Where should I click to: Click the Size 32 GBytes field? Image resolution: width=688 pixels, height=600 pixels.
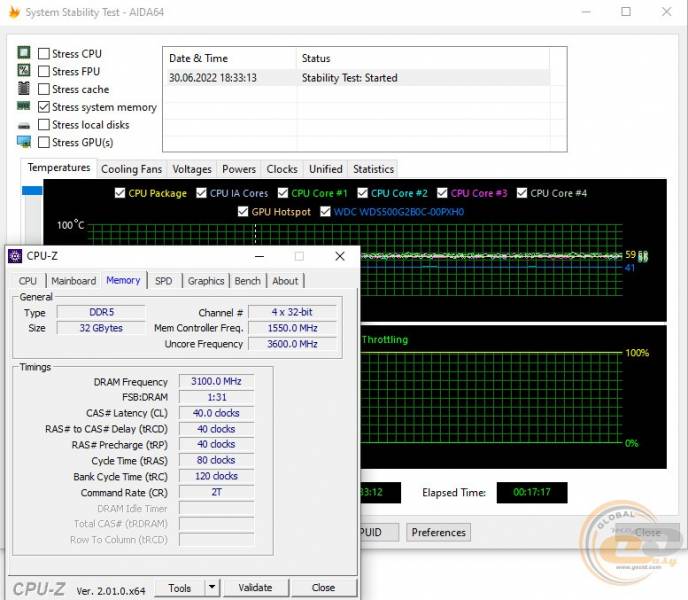[101, 328]
